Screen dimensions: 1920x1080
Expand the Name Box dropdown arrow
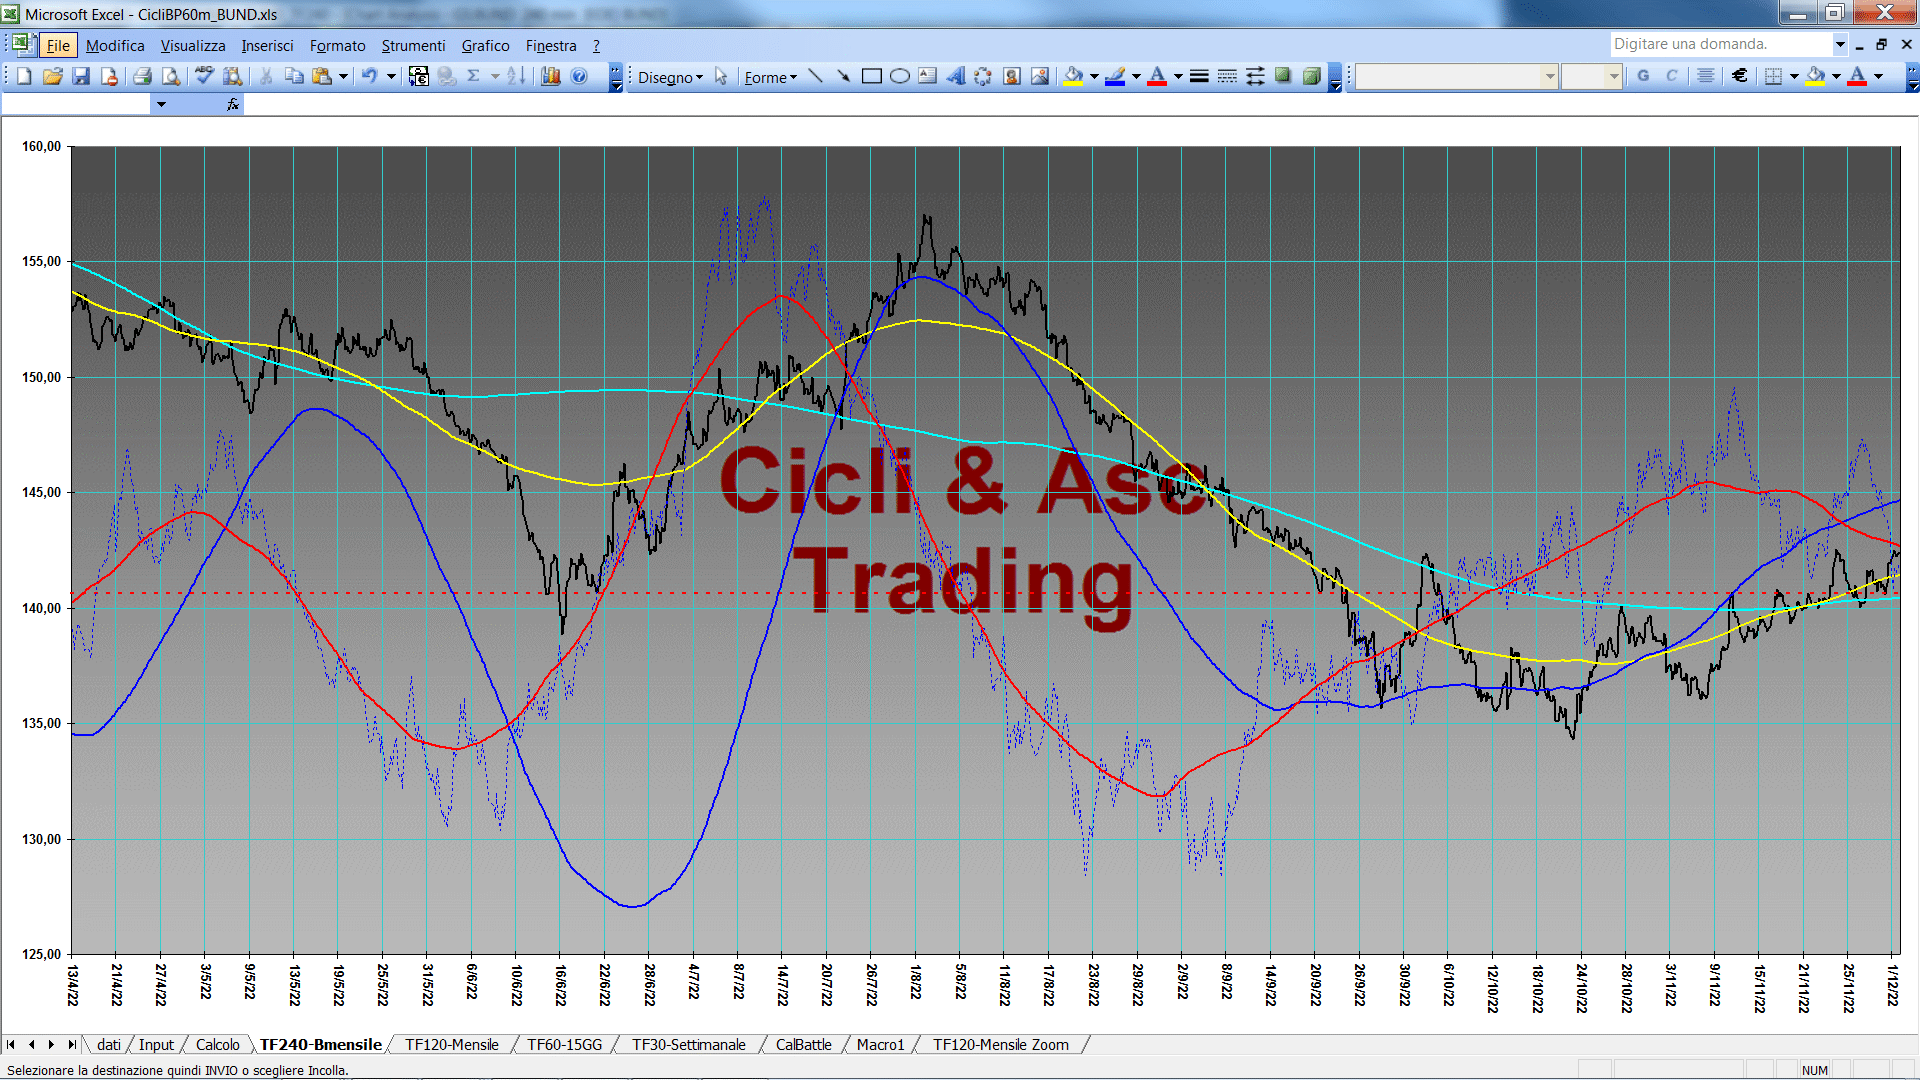click(161, 104)
